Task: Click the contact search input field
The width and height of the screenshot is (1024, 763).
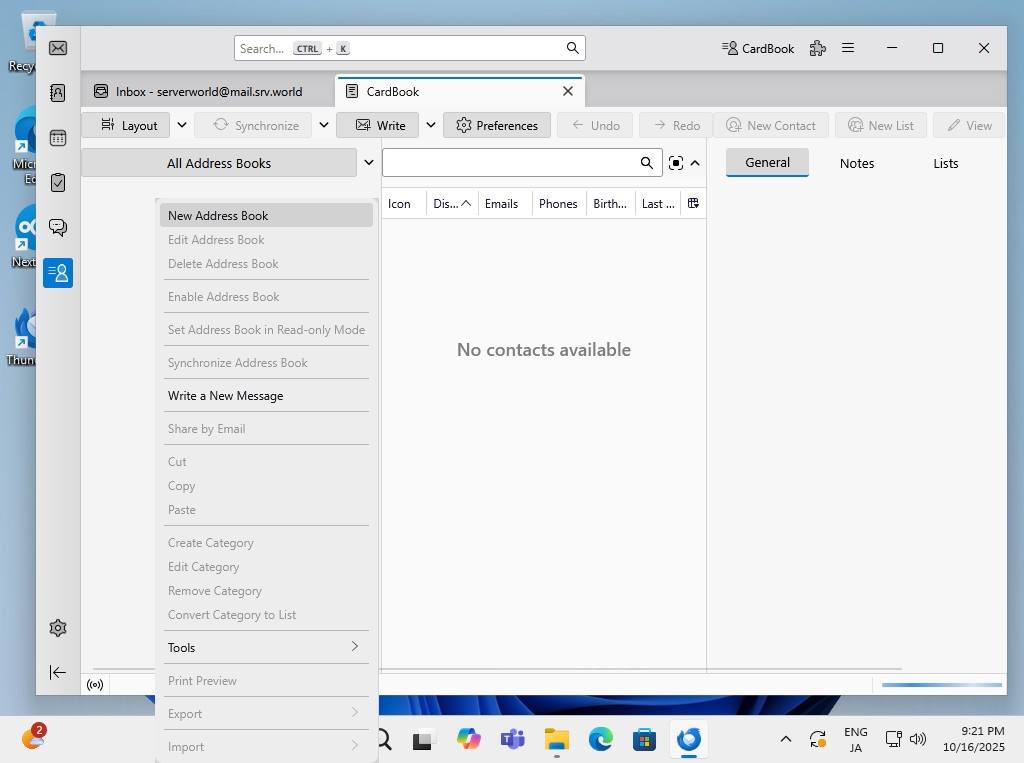Action: pyautogui.click(x=510, y=163)
